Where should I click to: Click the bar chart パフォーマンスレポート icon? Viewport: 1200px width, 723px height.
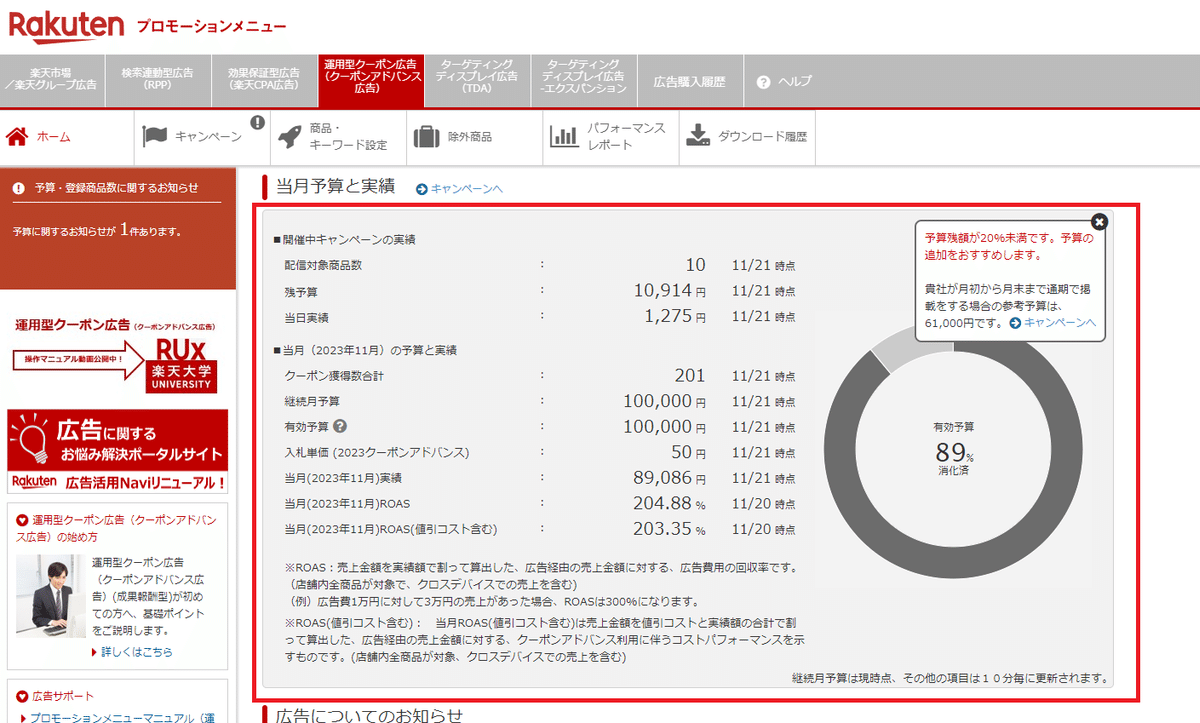[x=564, y=137]
